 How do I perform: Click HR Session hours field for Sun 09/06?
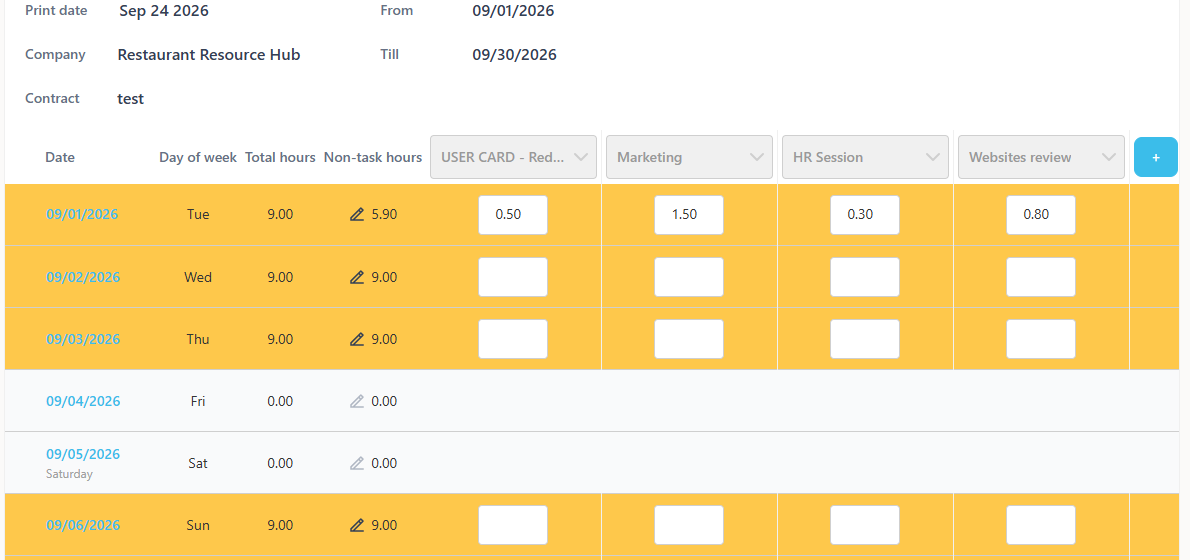tap(865, 525)
